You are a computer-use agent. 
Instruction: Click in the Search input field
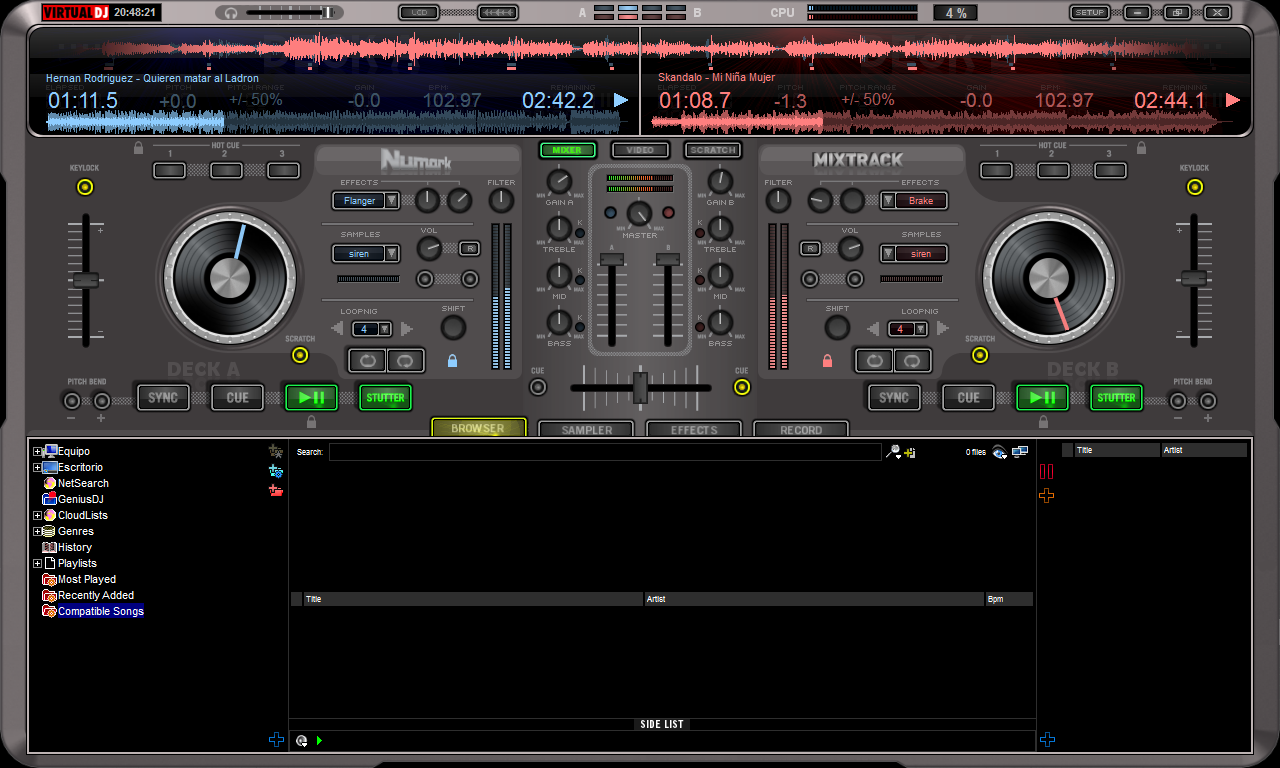605,452
